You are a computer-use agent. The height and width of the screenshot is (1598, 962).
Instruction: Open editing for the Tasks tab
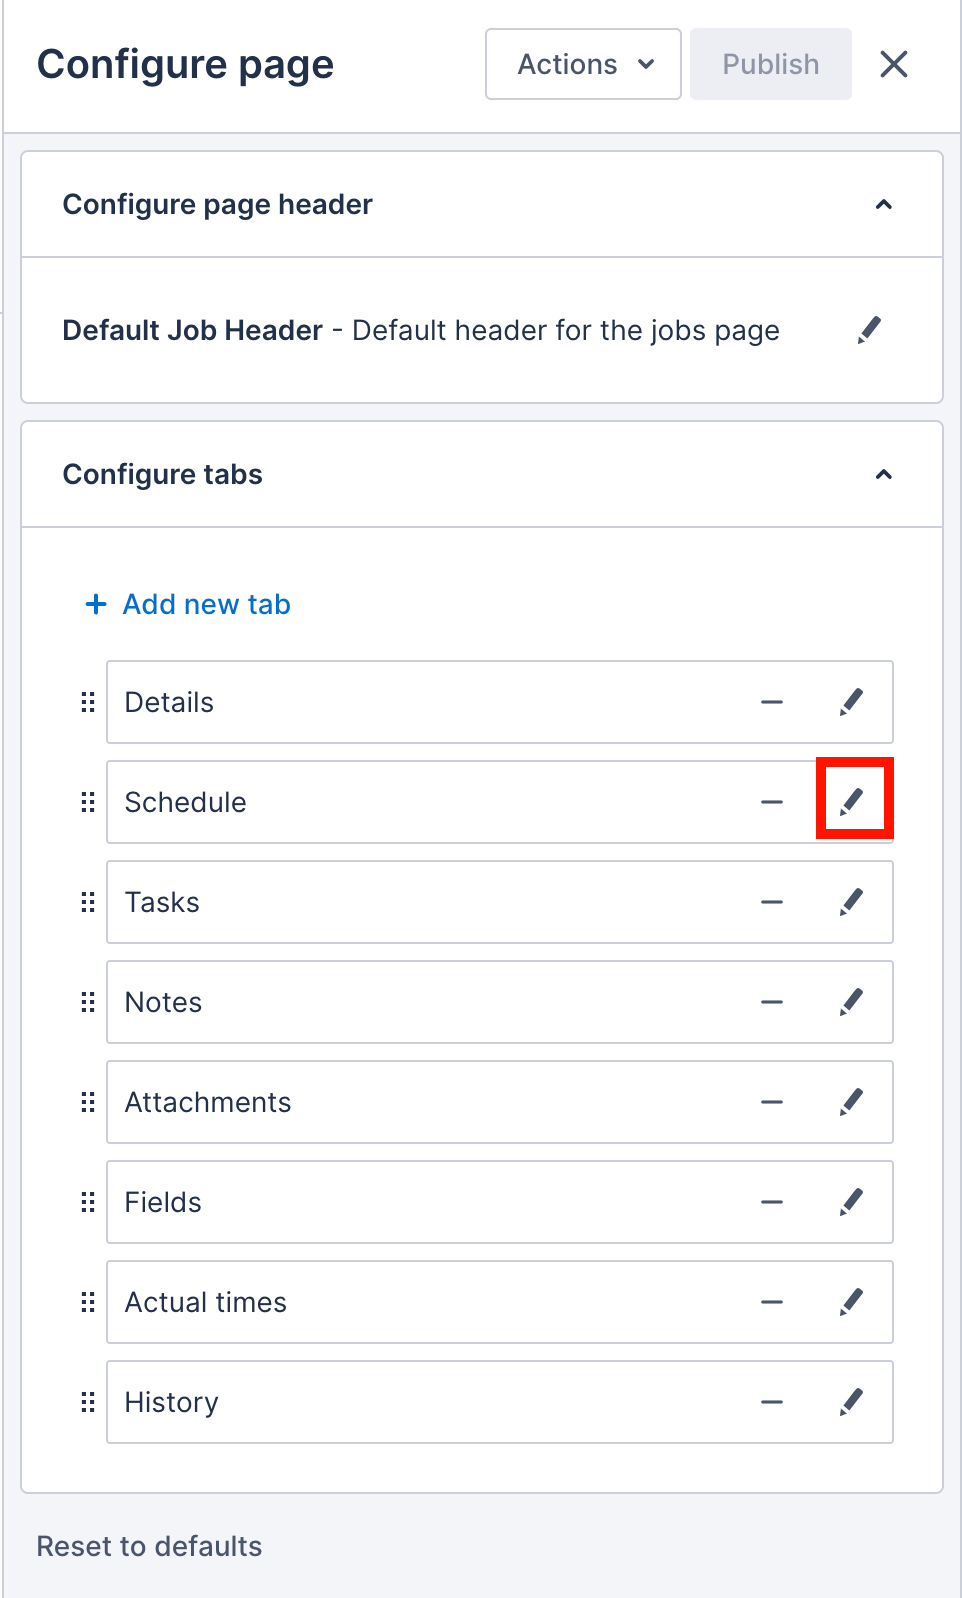coord(851,902)
